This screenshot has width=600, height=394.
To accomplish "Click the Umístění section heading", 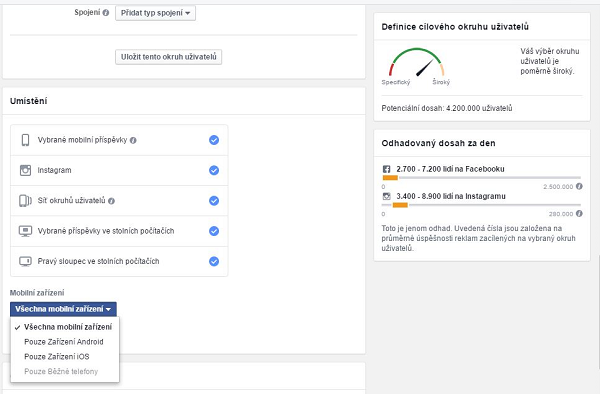I will tap(29, 101).
